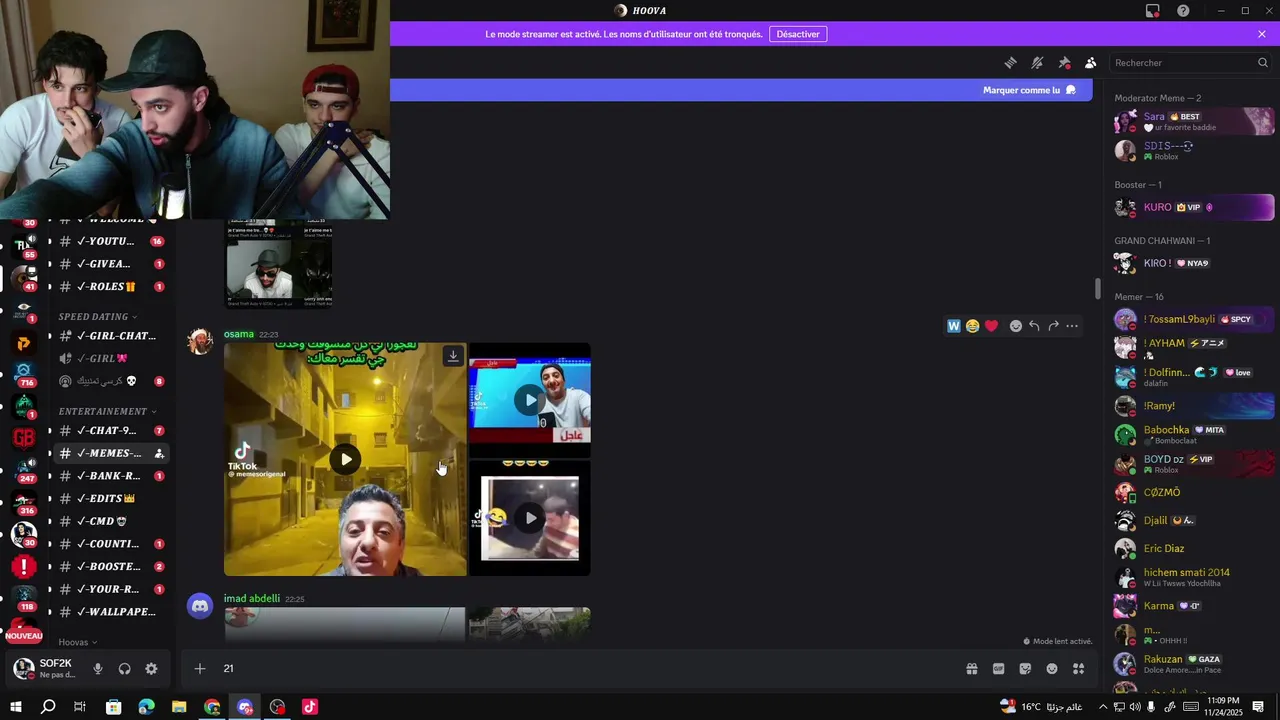
Task: Create invite icon on √-MEMES channel
Action: 159,453
